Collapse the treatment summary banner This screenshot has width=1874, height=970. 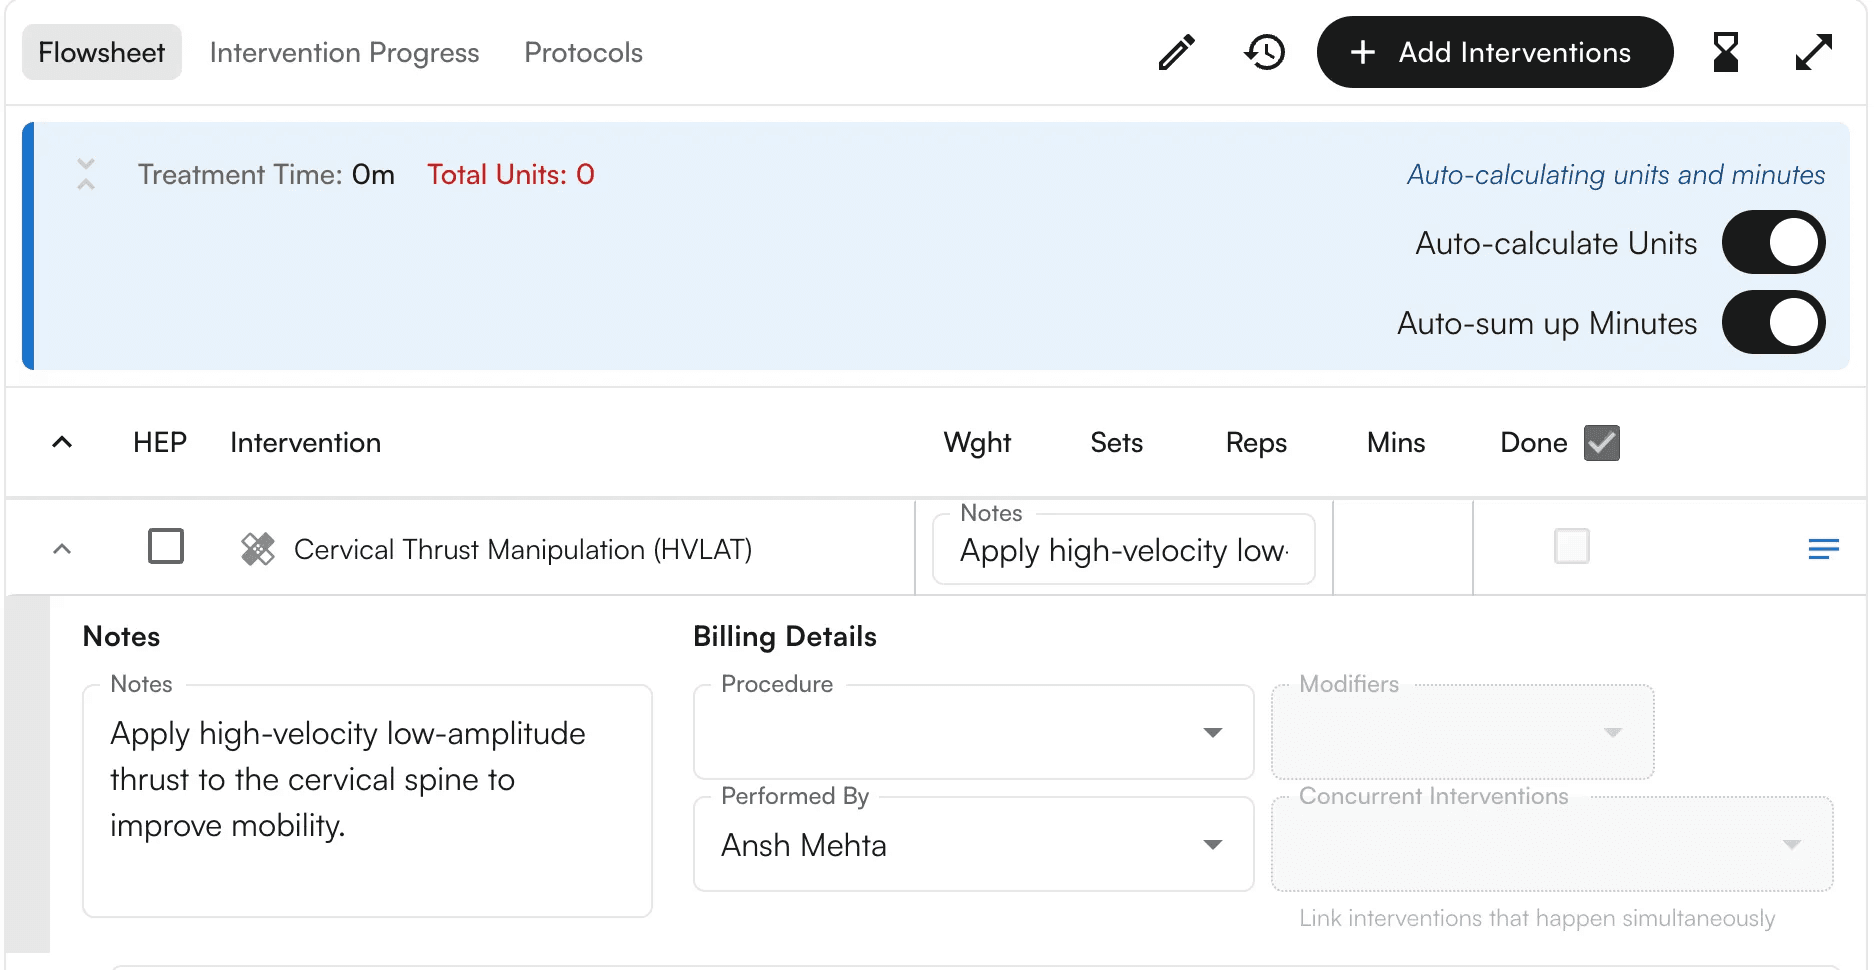86,174
